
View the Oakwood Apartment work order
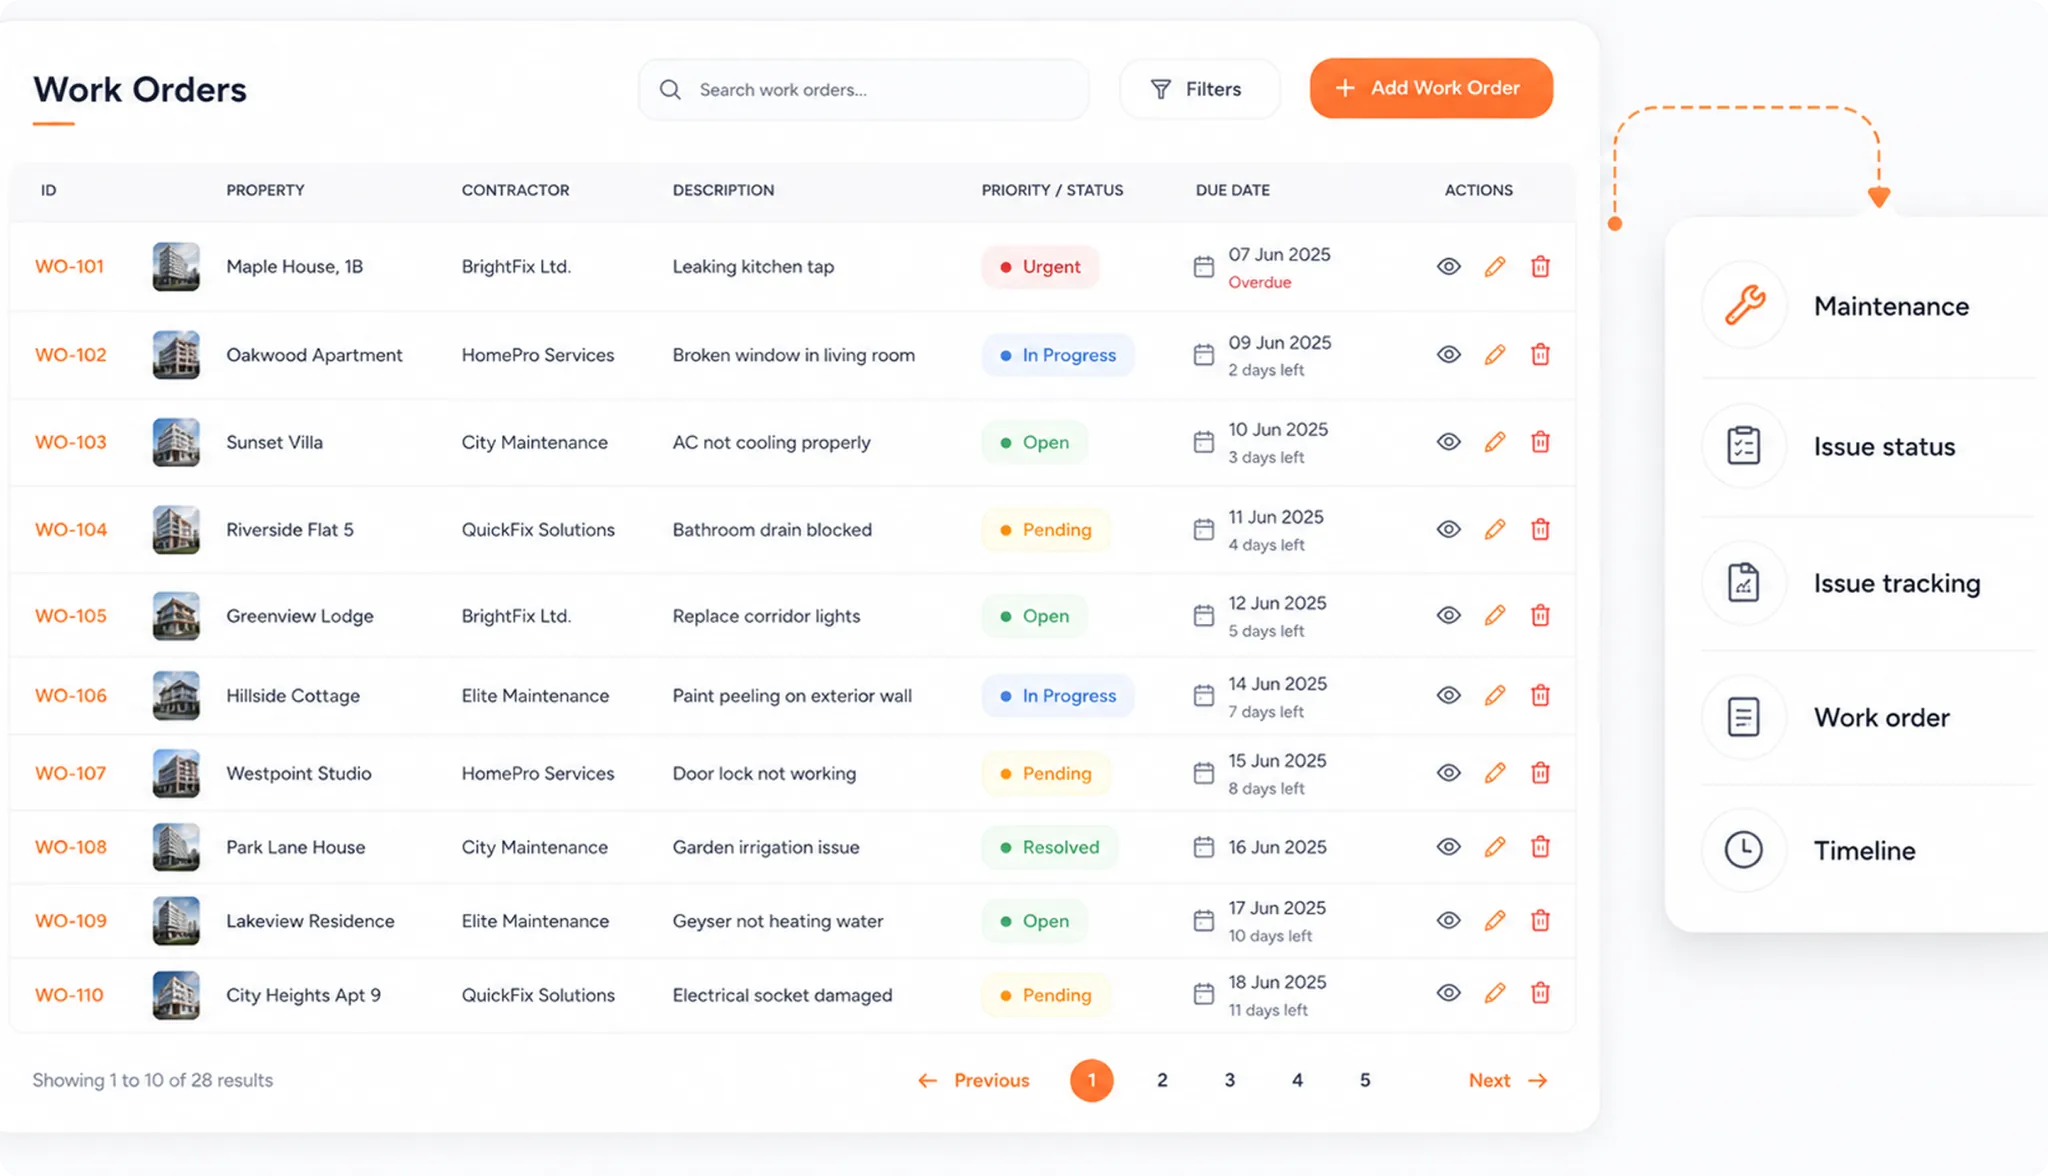1448,354
